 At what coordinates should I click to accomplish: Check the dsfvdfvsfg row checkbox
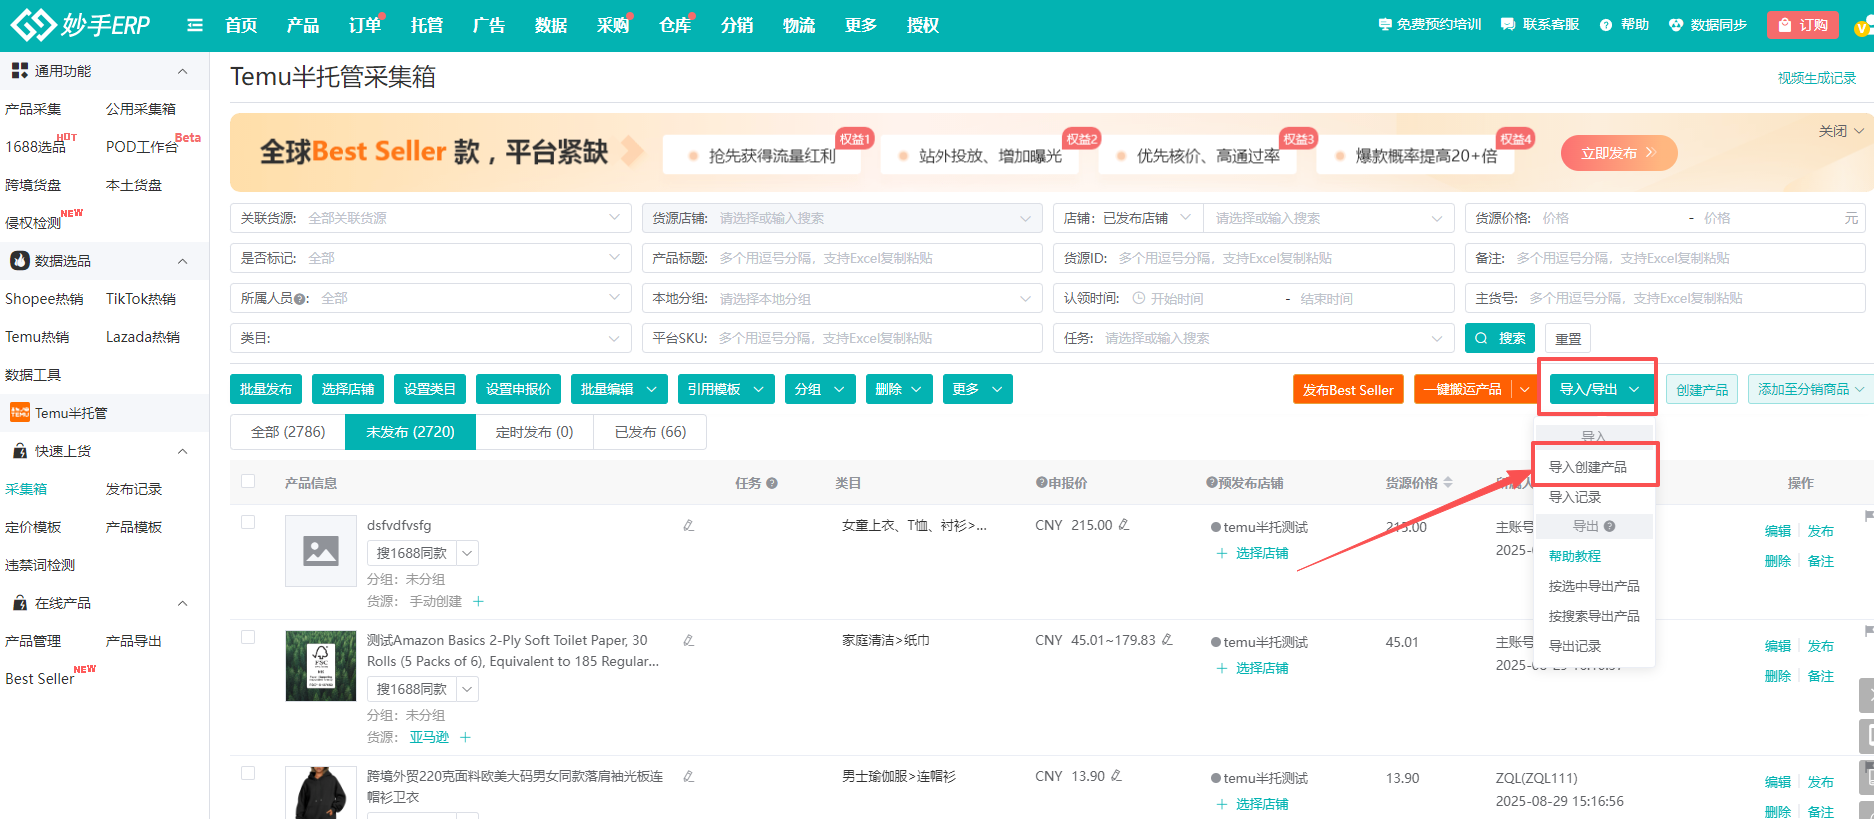click(248, 522)
